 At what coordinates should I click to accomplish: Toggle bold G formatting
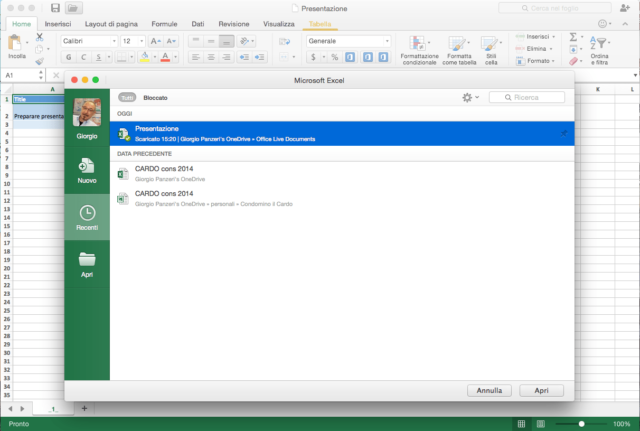[69, 57]
